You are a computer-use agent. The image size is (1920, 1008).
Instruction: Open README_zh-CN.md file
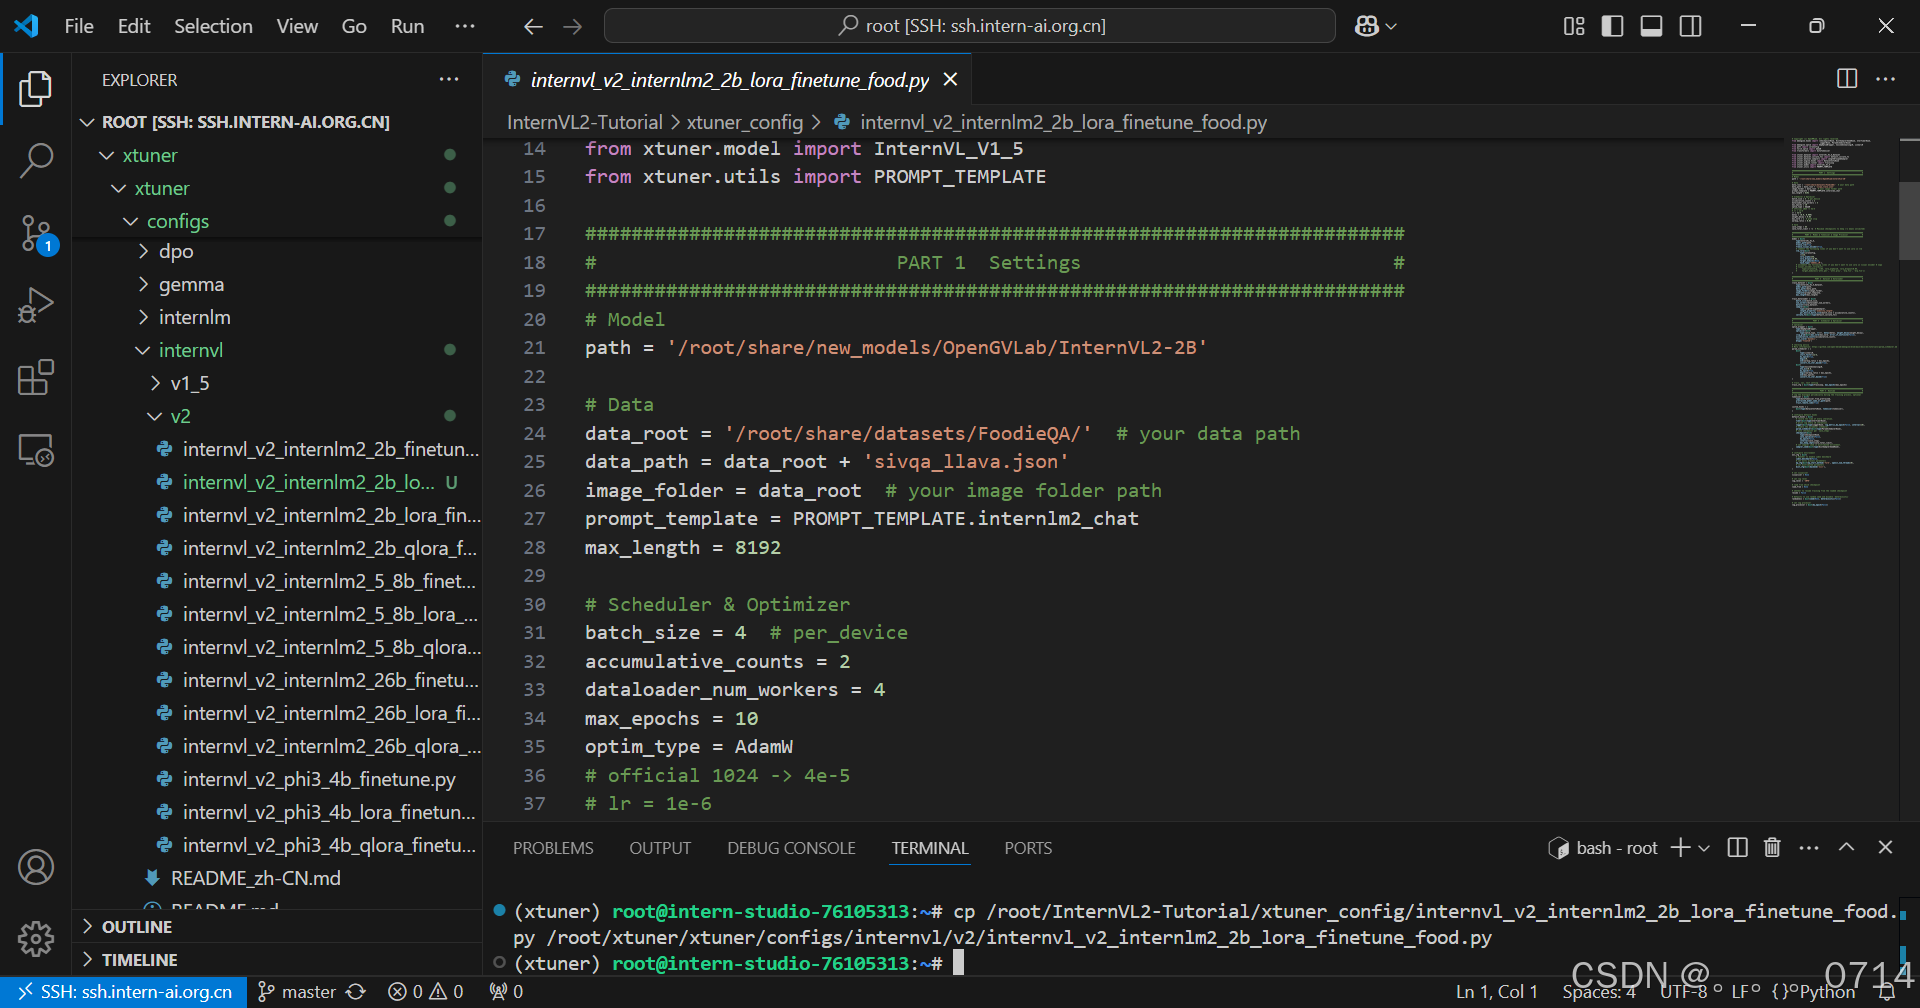[x=255, y=878]
